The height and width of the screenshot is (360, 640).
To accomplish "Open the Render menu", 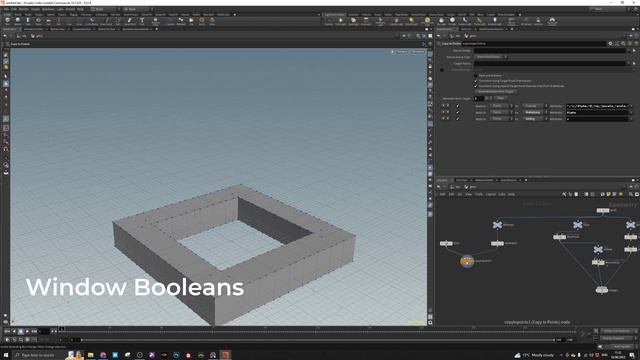I will [24, 9].
